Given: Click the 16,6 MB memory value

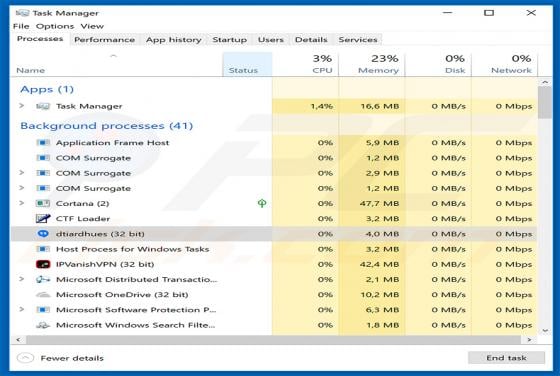Looking at the screenshot, I should click(x=379, y=106).
